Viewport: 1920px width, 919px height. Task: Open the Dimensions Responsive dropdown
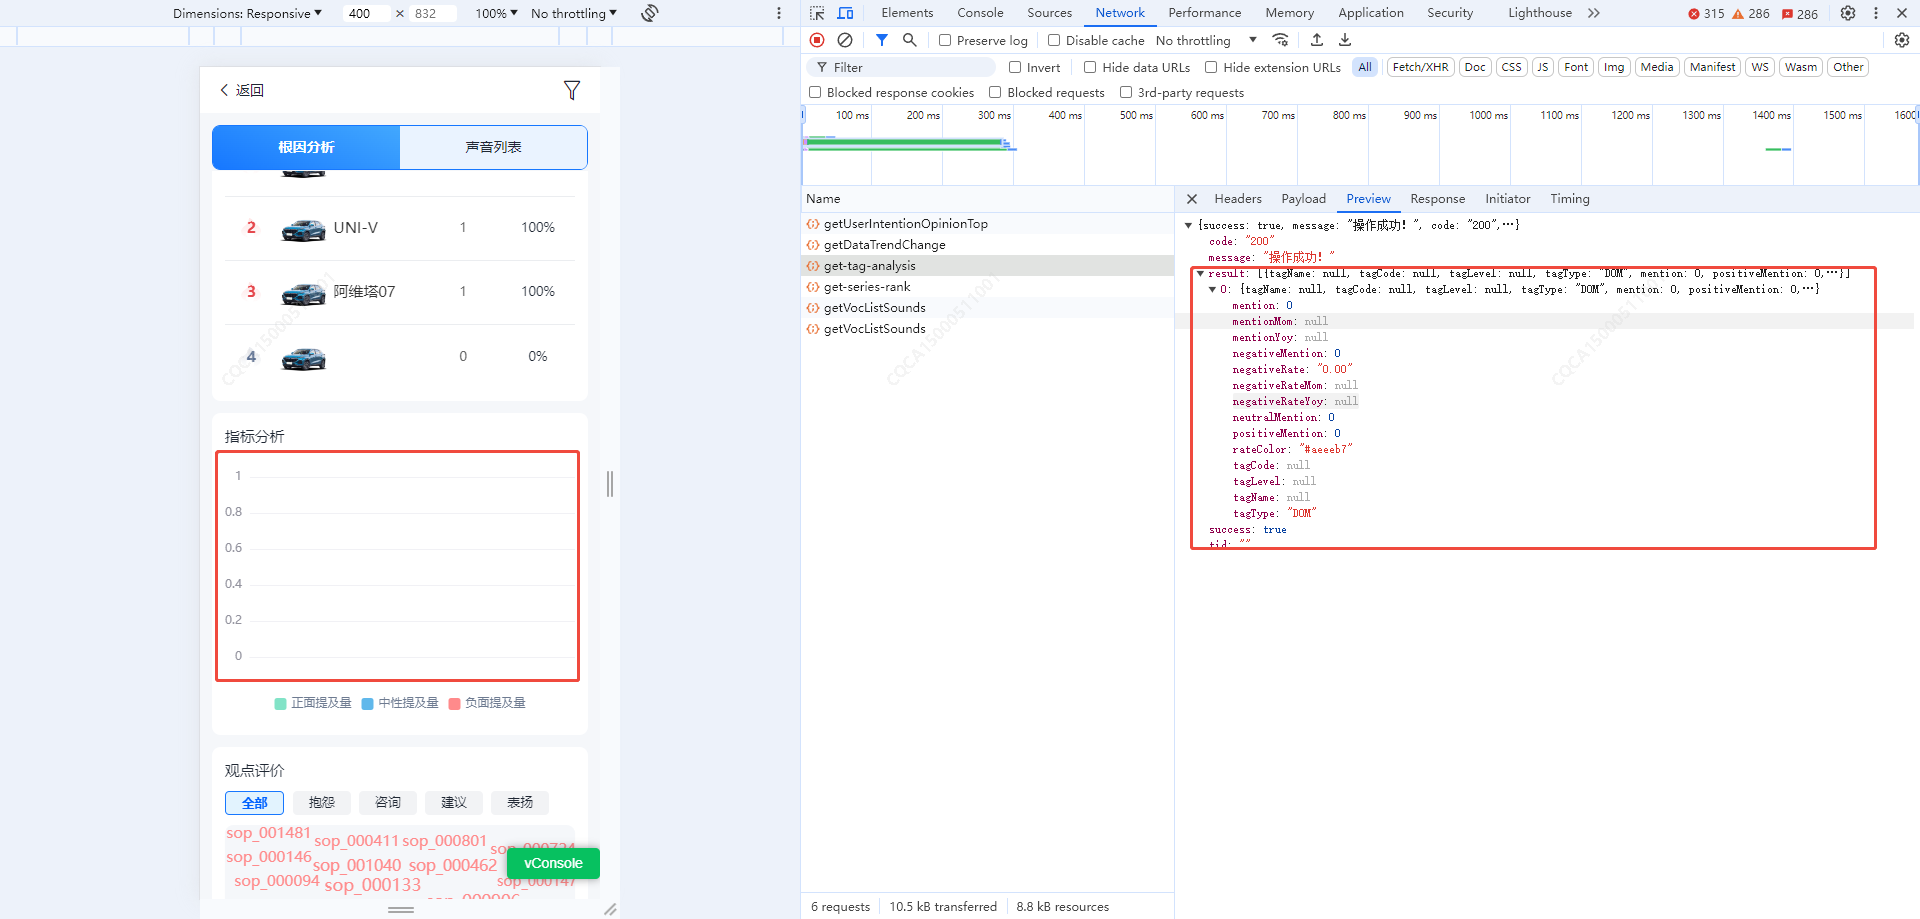(x=247, y=13)
